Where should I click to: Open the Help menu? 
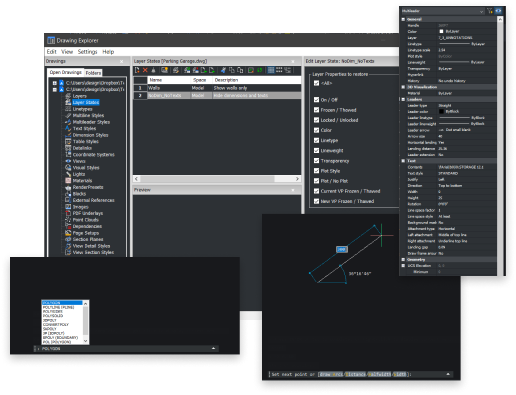pos(108,52)
